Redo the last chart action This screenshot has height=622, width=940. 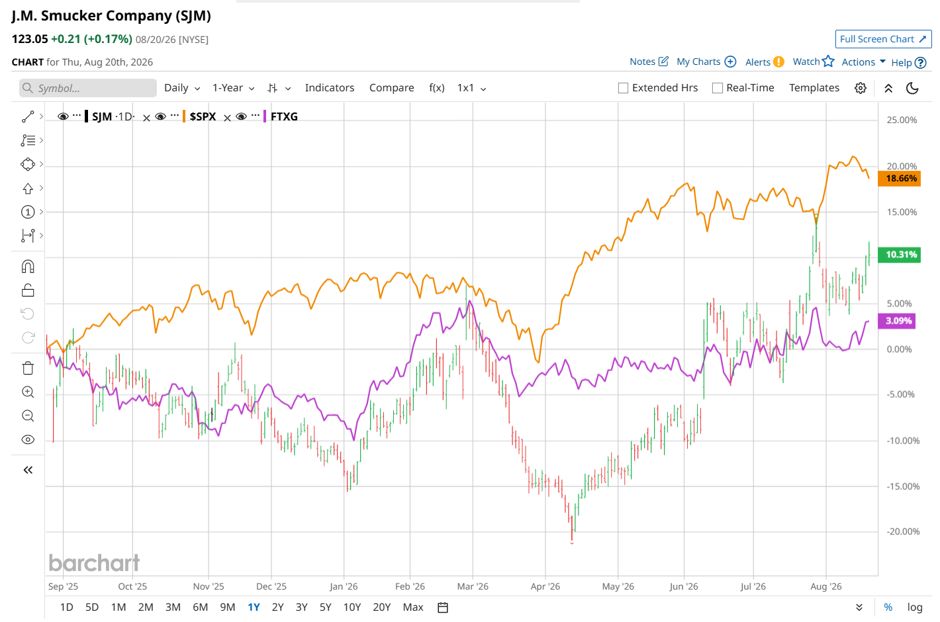(28, 337)
